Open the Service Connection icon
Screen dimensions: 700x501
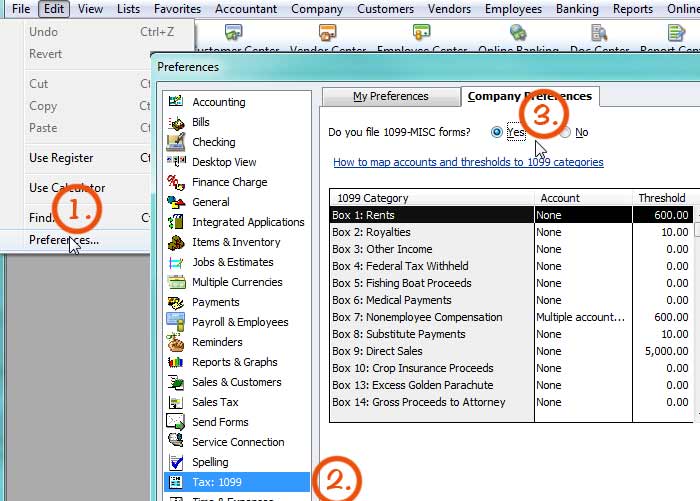[176, 441]
